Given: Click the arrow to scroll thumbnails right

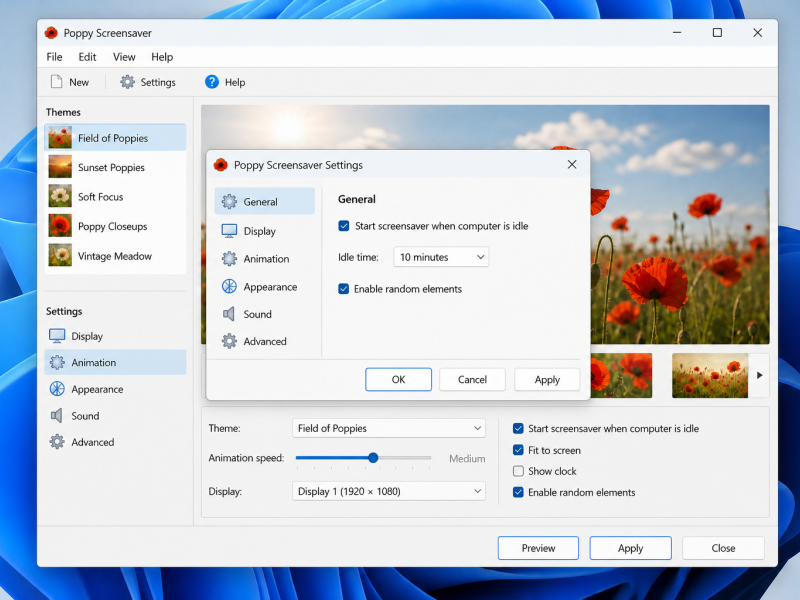Looking at the screenshot, I should pos(759,375).
